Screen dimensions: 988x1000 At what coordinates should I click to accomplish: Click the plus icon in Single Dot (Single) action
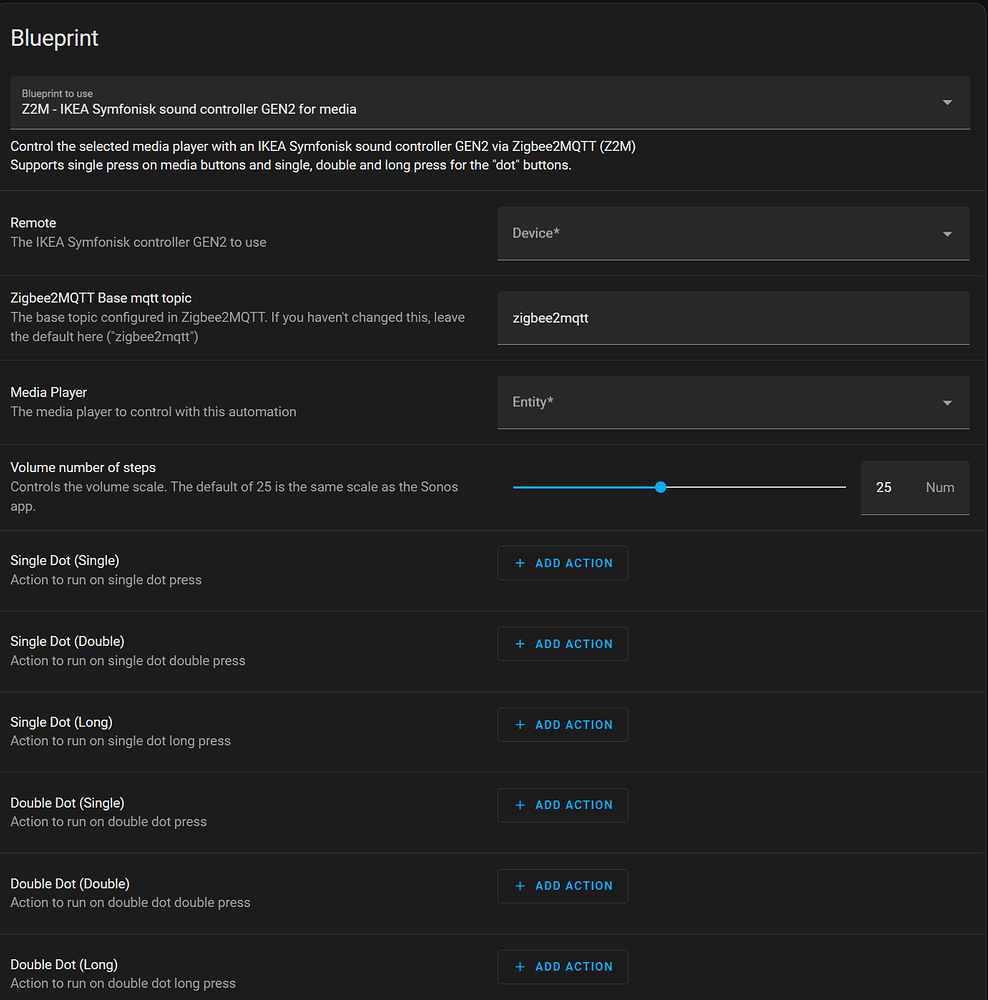[520, 562]
